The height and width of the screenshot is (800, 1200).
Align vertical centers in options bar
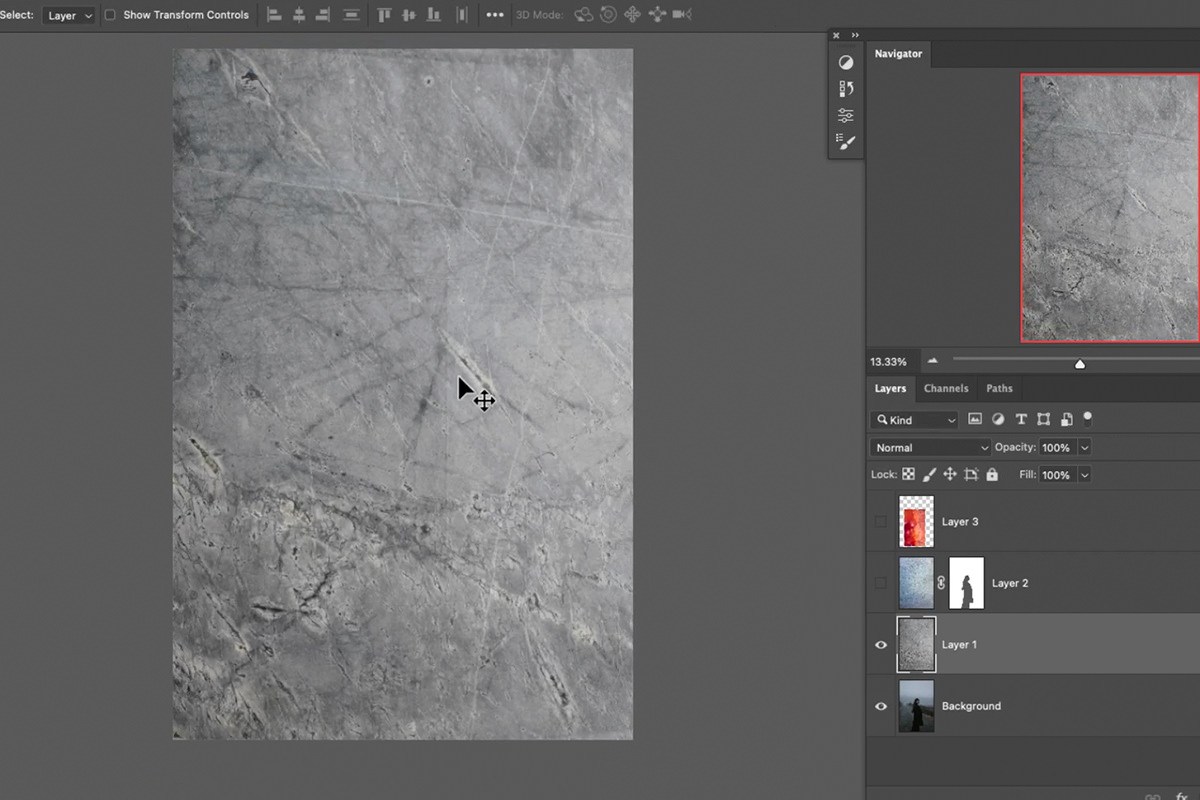pos(408,15)
